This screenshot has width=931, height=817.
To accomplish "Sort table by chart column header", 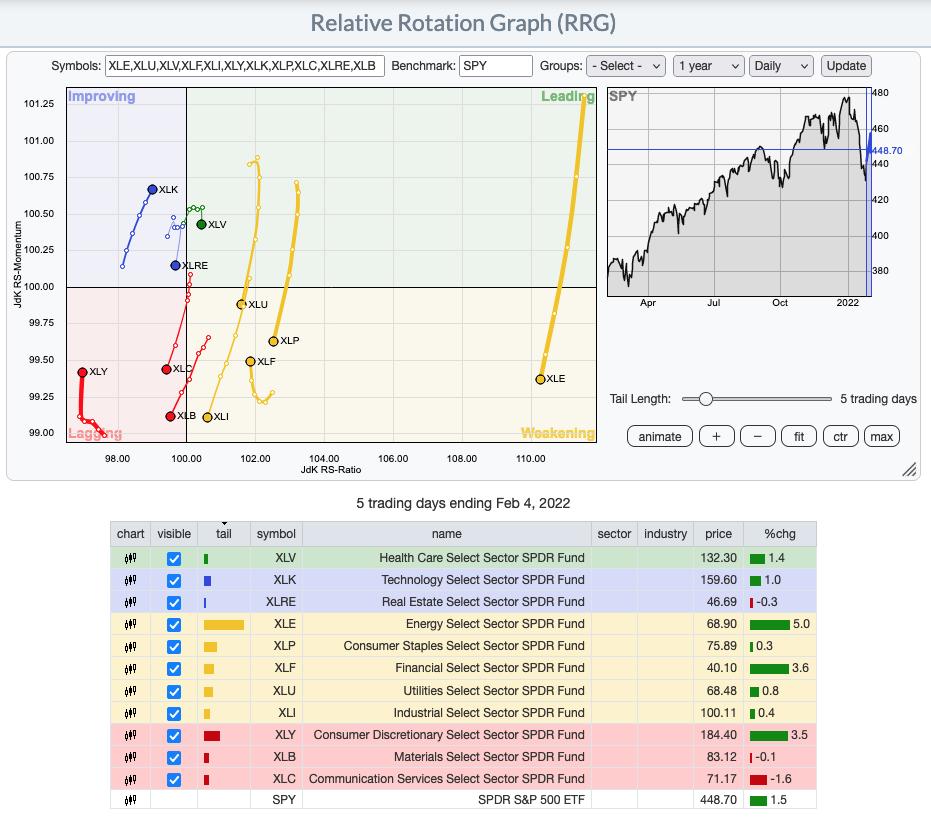I will click(131, 534).
